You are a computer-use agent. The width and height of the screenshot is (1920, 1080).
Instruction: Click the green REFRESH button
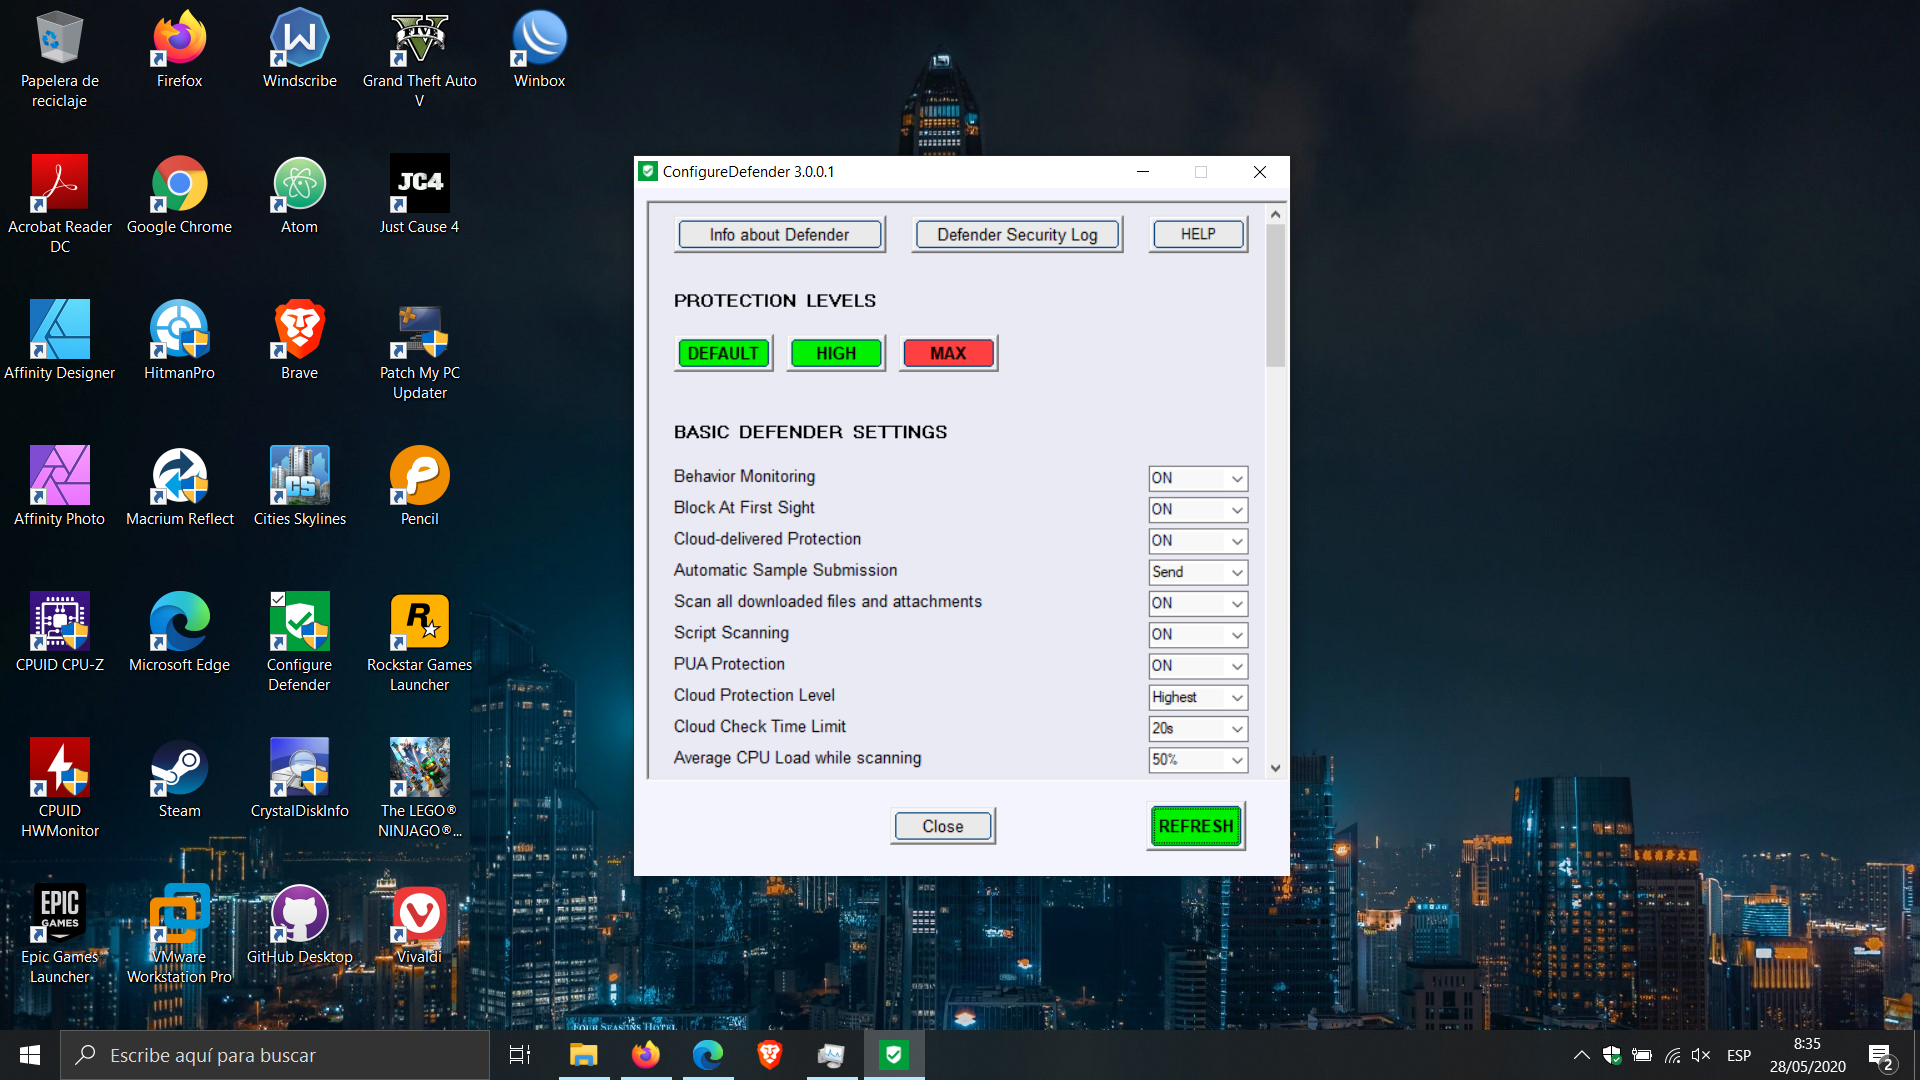(1195, 827)
